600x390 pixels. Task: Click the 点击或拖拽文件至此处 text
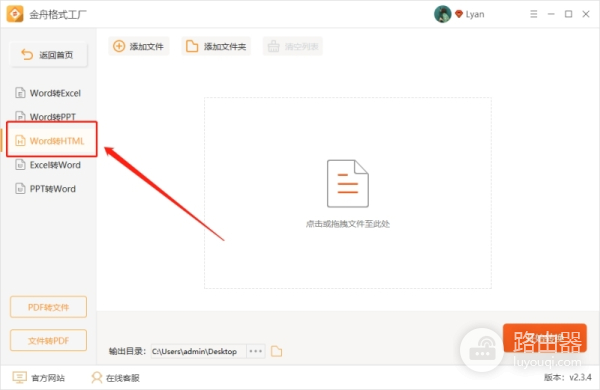pyautogui.click(x=347, y=224)
